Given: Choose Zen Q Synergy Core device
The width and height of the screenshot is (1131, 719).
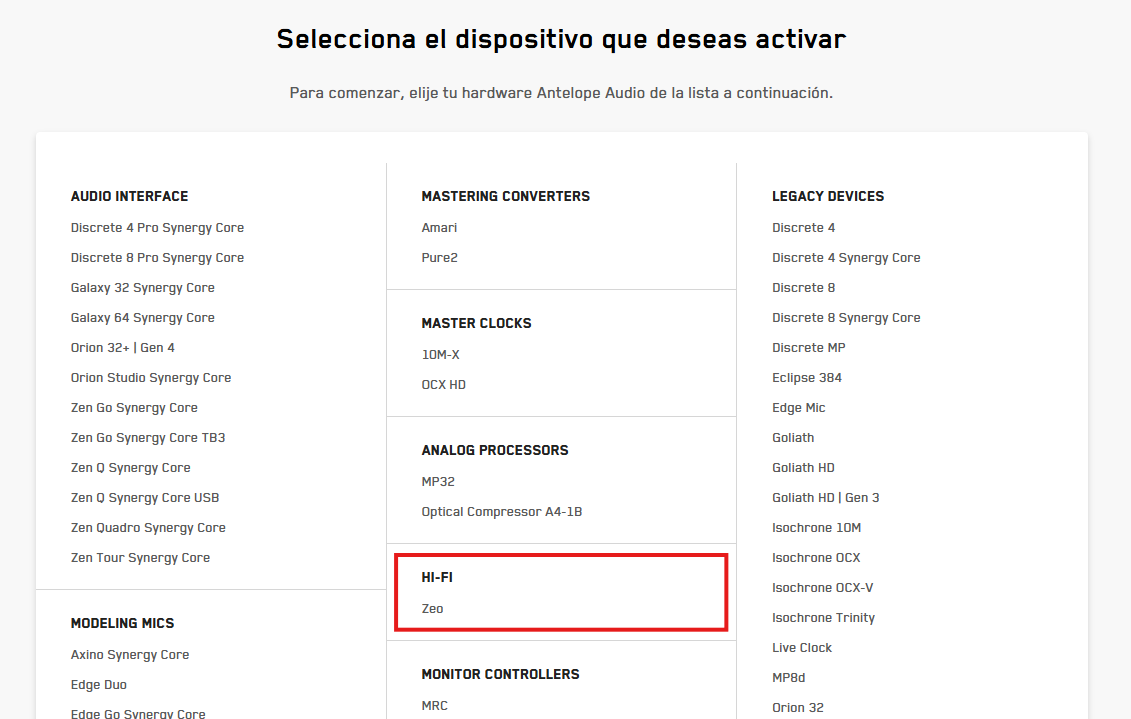Looking at the screenshot, I should tap(131, 468).
